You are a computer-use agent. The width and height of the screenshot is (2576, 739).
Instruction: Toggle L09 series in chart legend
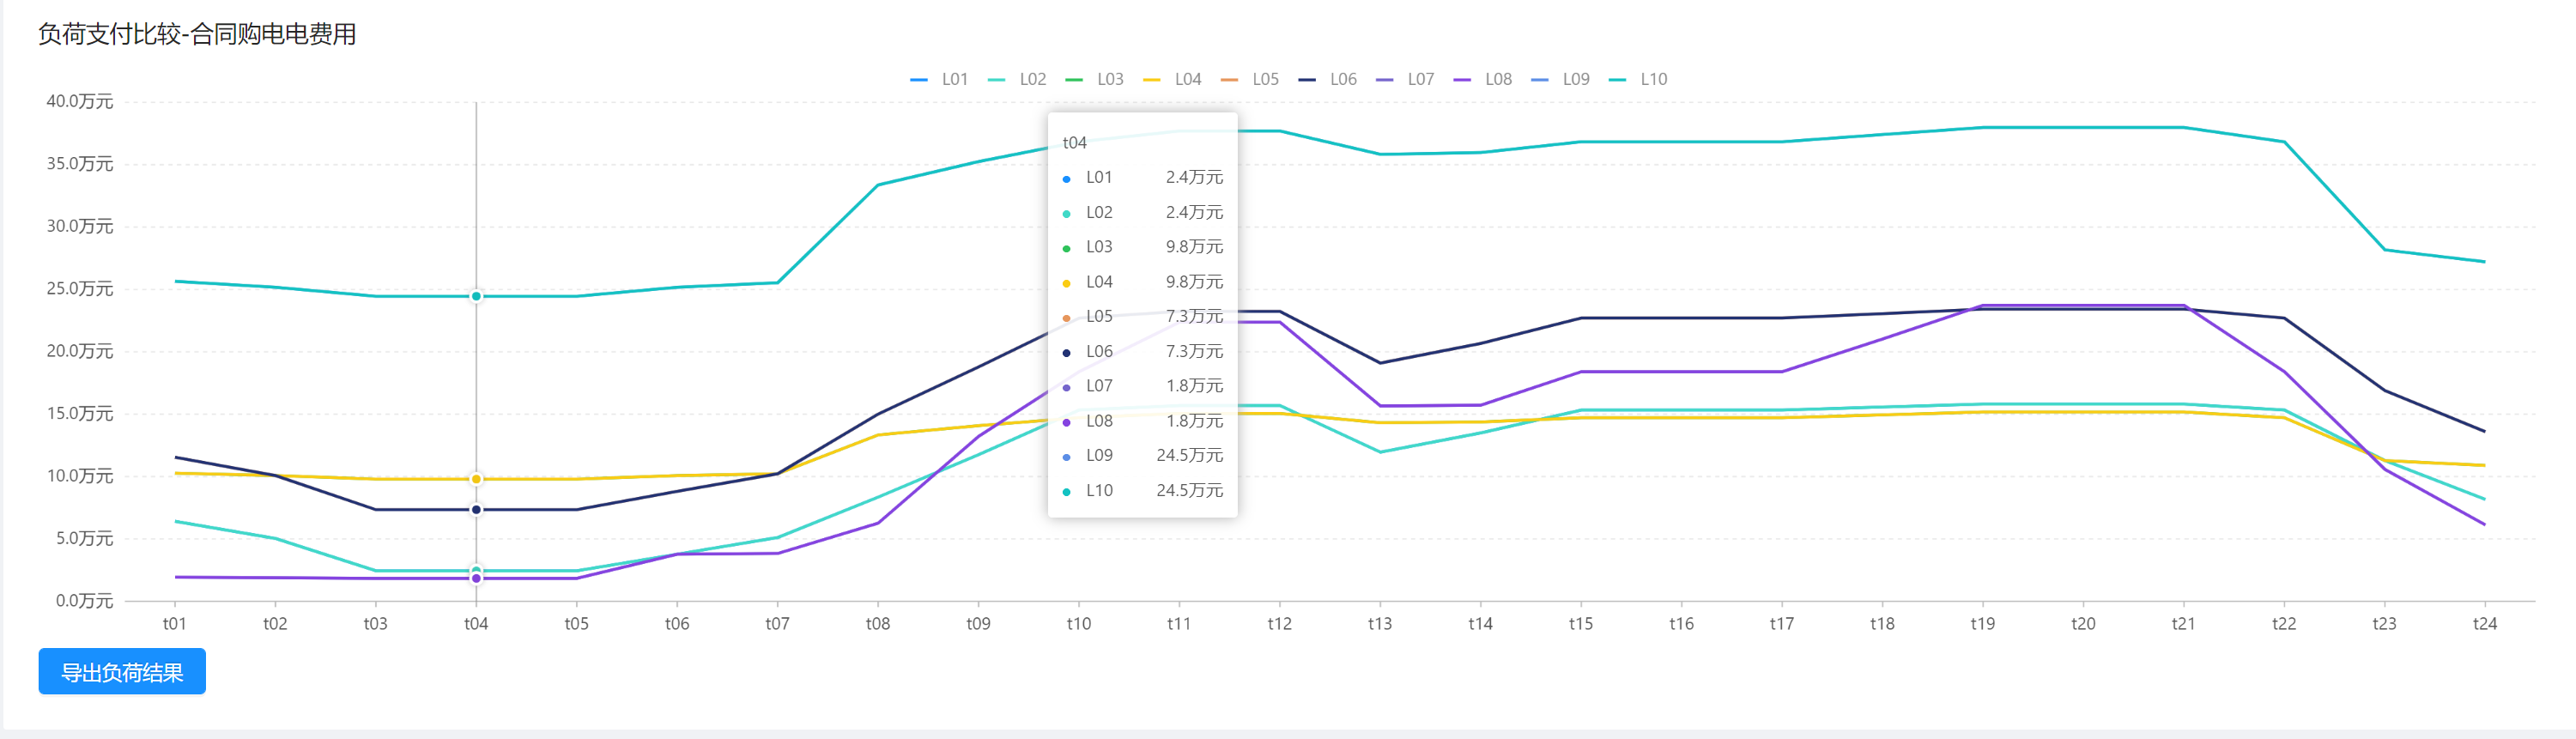(1560, 79)
